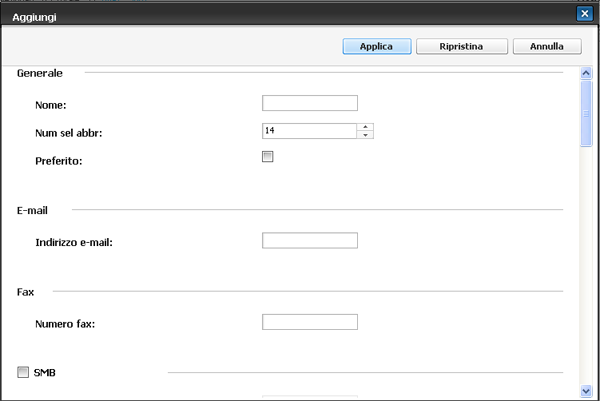Click the scrollbar down arrow
600x401 pixels.
click(x=587, y=390)
